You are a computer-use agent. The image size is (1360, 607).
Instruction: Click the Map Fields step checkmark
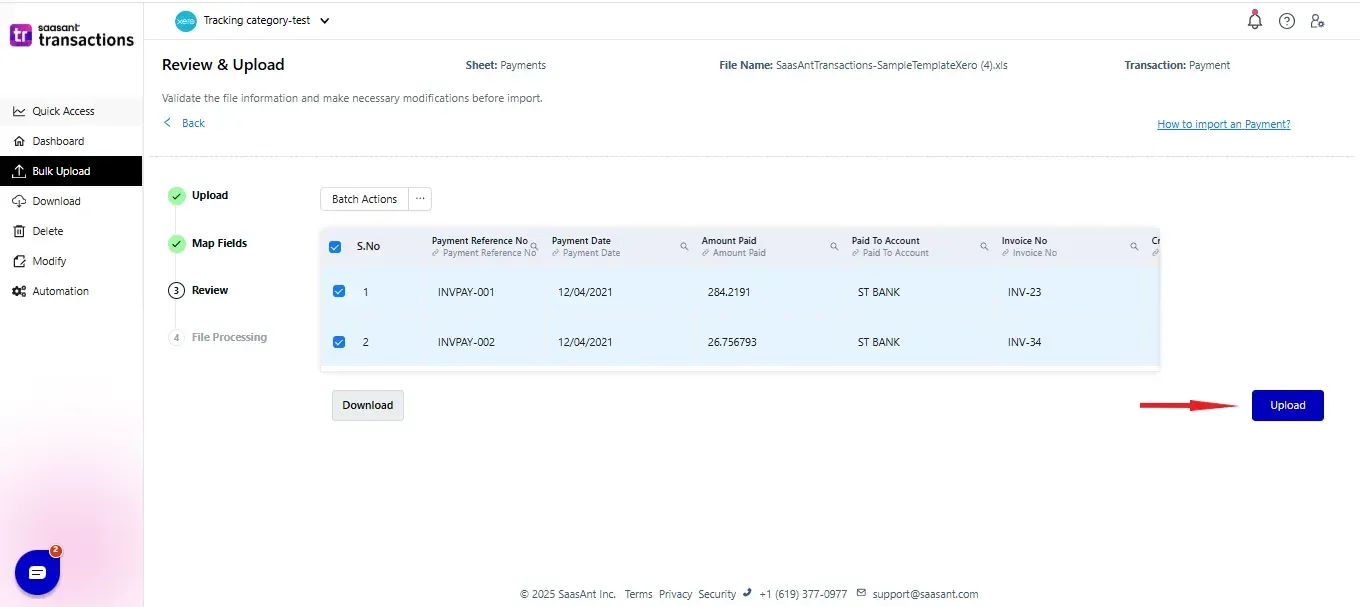pos(177,243)
